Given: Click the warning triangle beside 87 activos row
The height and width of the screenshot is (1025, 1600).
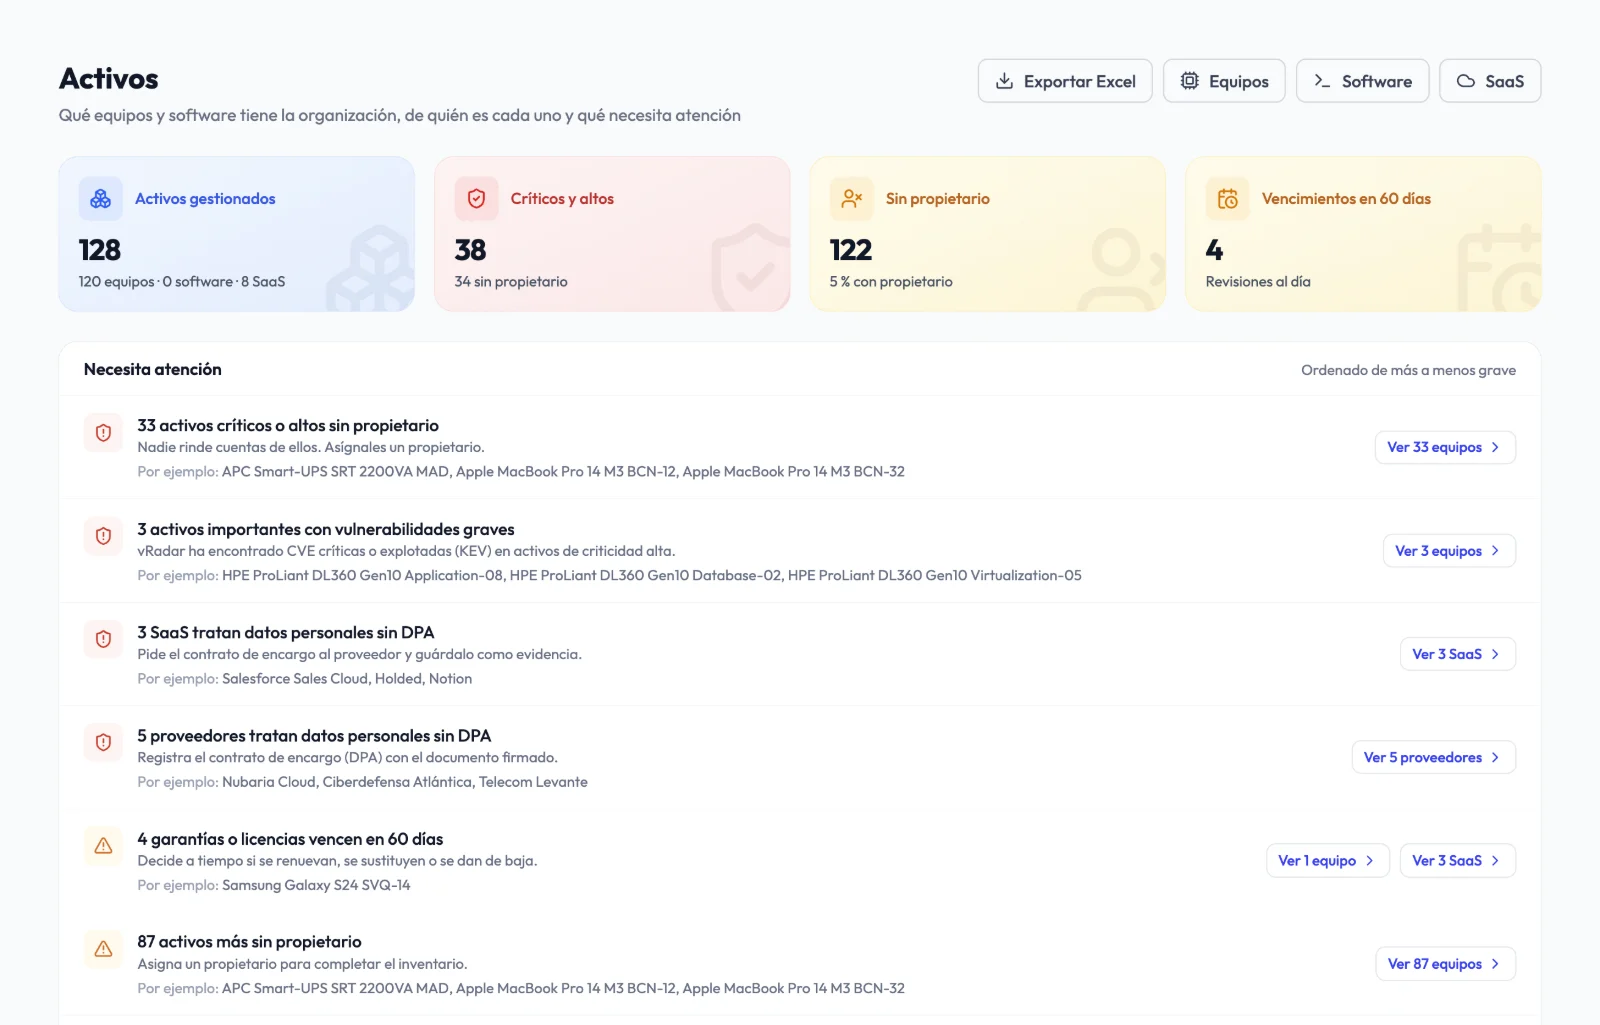Looking at the screenshot, I should 103,949.
